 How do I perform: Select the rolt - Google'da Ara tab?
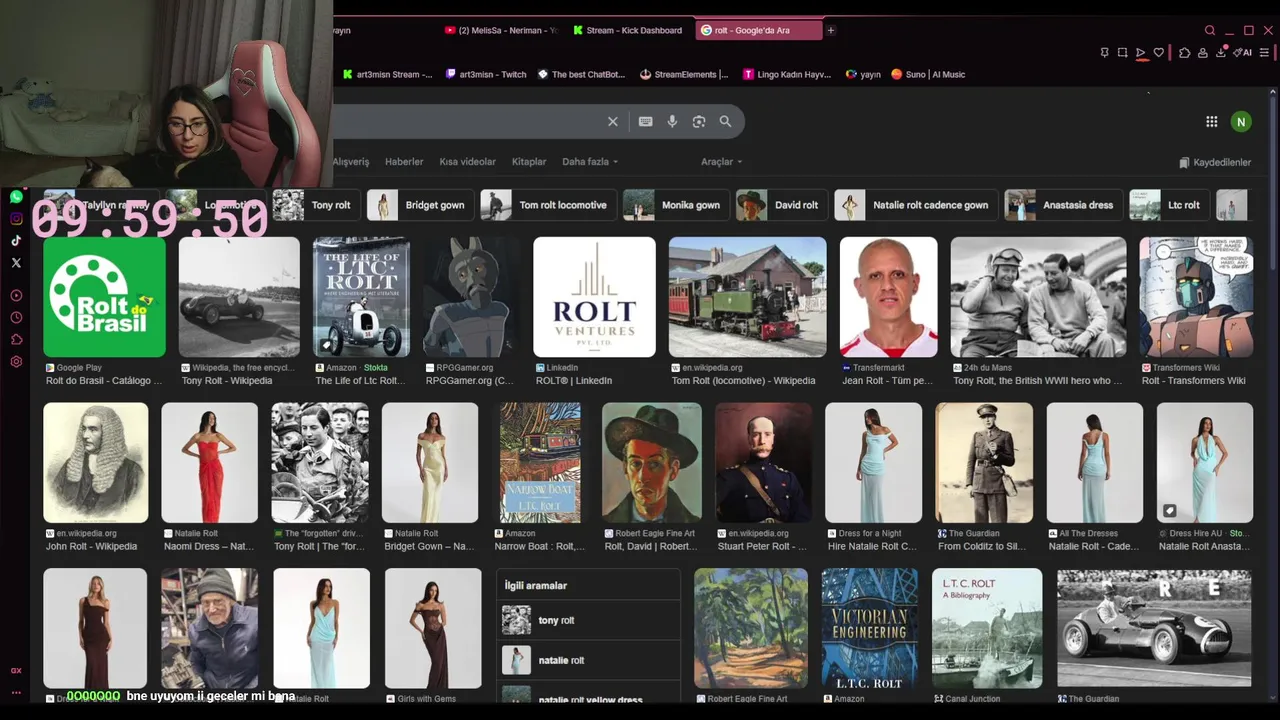758,30
